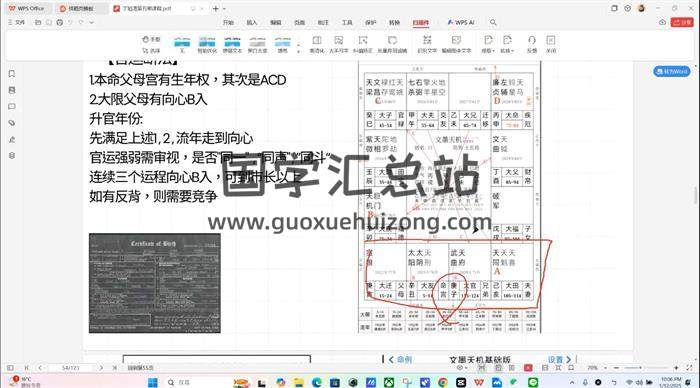Go to next page in status bar

[101, 368]
